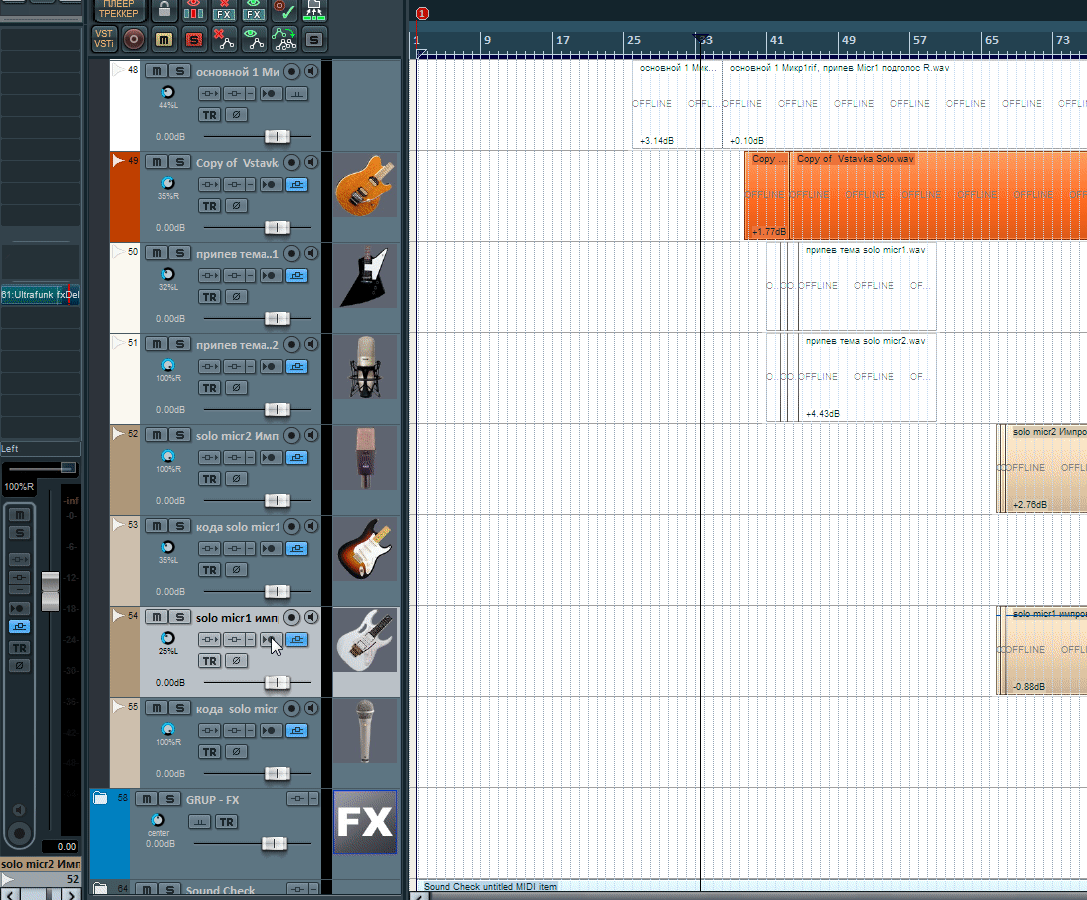The image size is (1087, 900).
Task: Click the grey S toolbar icon
Action: 314,40
